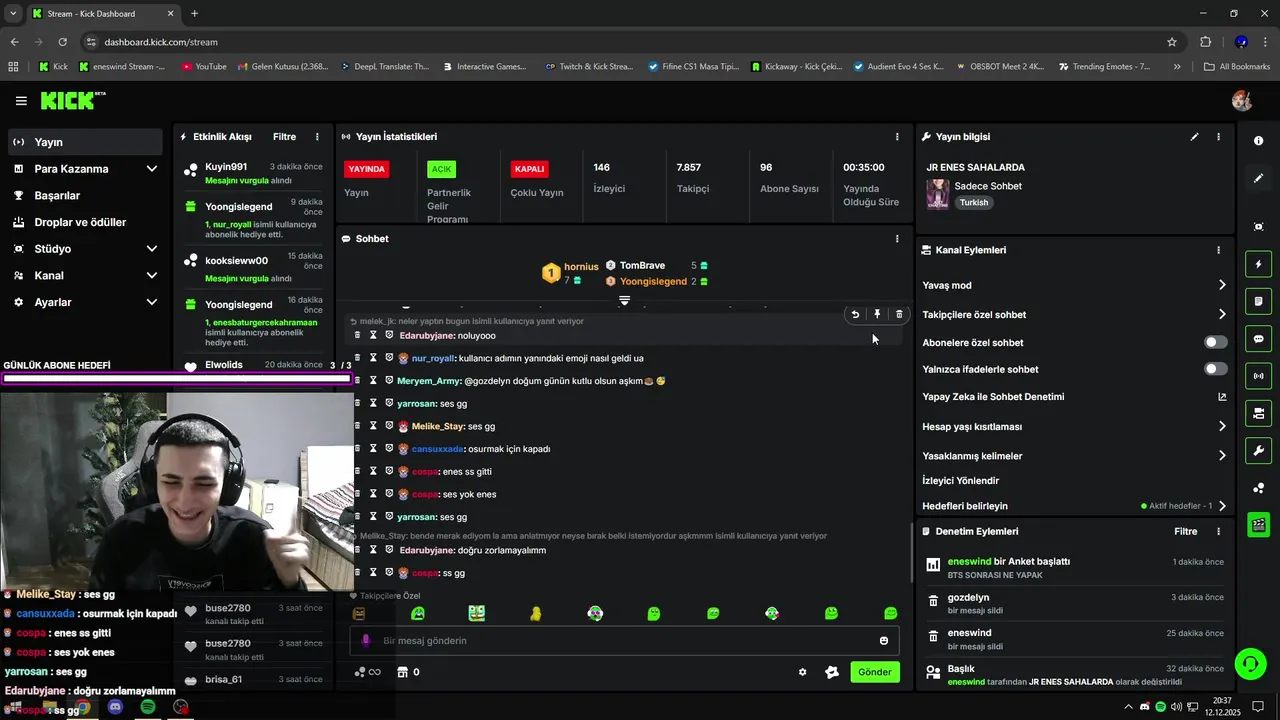This screenshot has height=720, width=1280.
Task: Click the pencil icon in right sidebar
Action: pos(1258,178)
